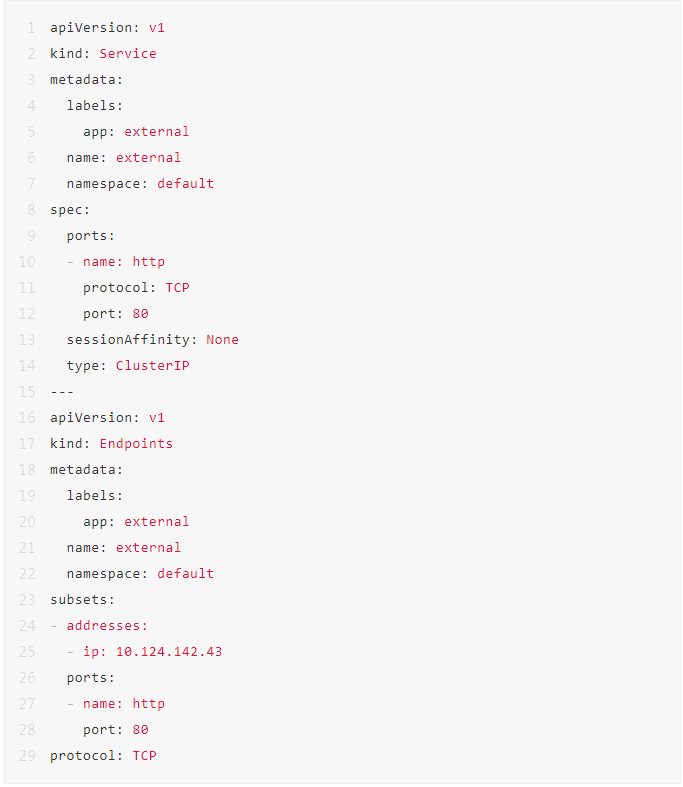This screenshot has height=787, width=683.
Task: Click the addresses: key
Action: coord(107,625)
